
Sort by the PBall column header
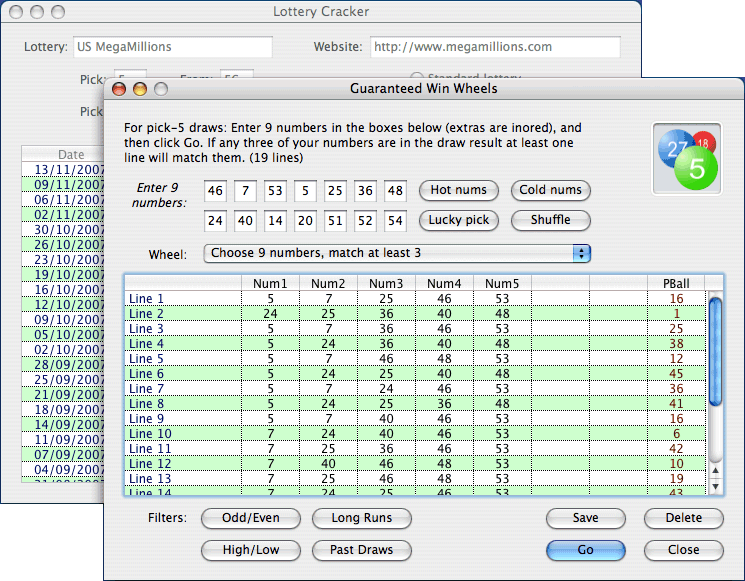tap(676, 284)
